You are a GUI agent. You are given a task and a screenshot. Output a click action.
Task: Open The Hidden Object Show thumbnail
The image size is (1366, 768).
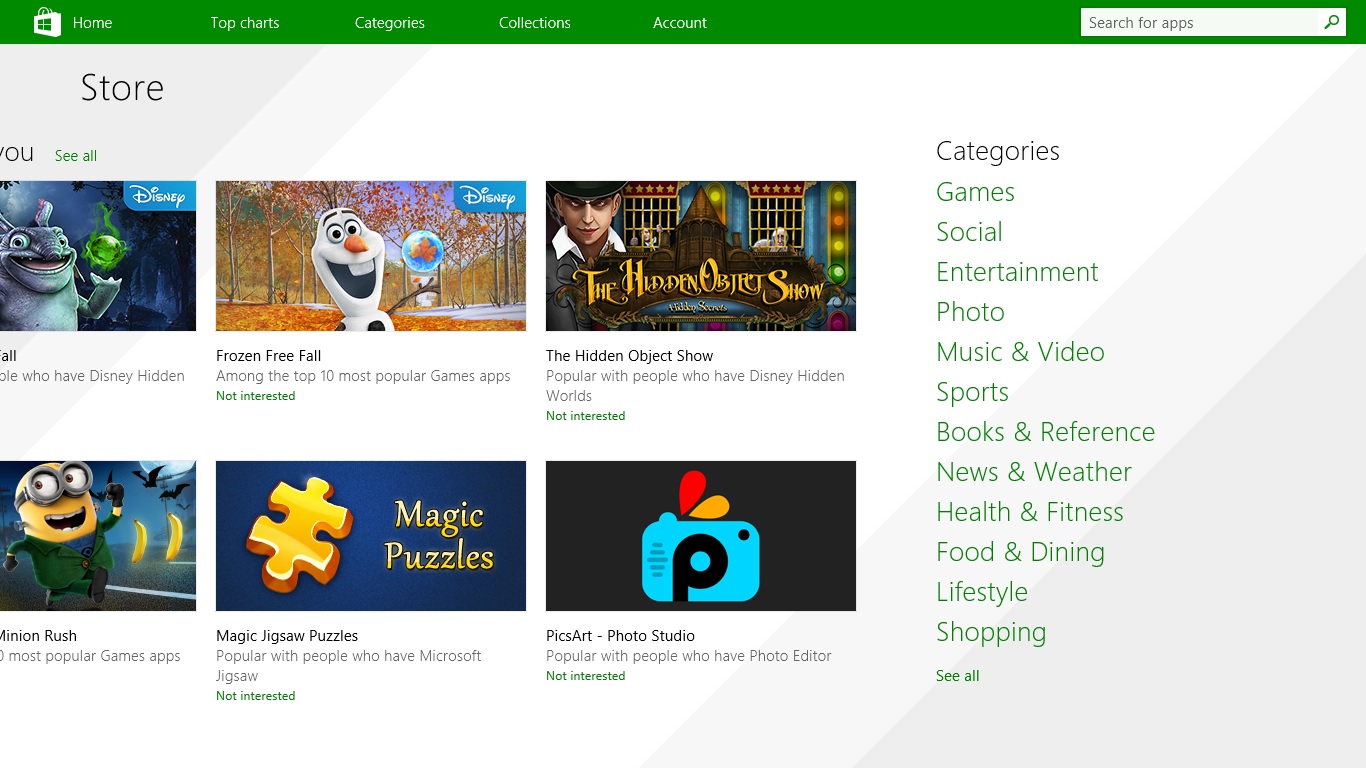coord(701,256)
